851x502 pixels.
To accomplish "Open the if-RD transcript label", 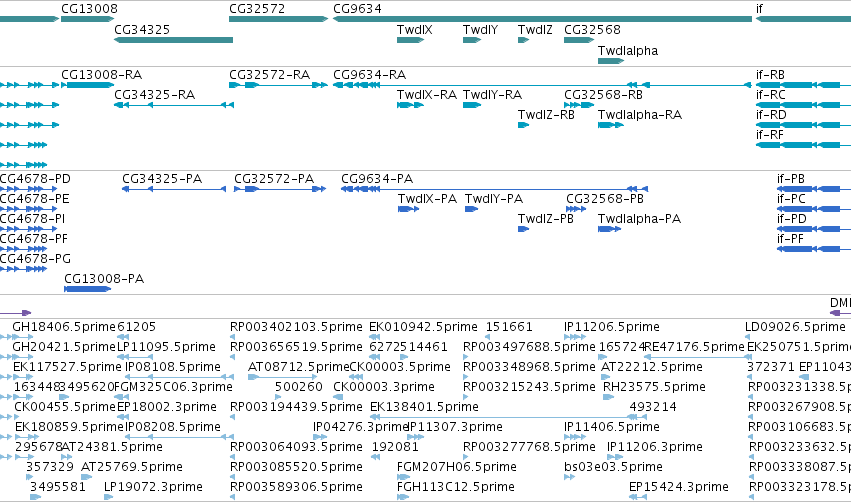I will click(x=771, y=115).
